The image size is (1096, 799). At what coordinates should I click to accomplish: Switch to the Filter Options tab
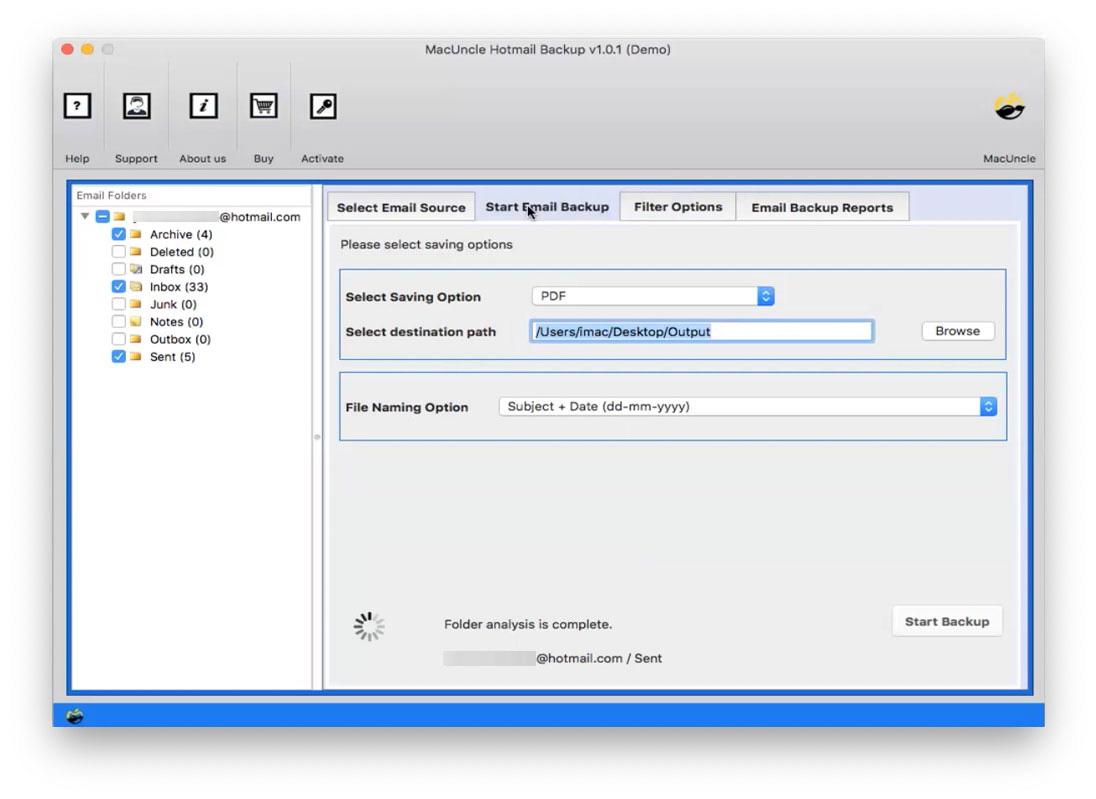pyautogui.click(x=678, y=207)
